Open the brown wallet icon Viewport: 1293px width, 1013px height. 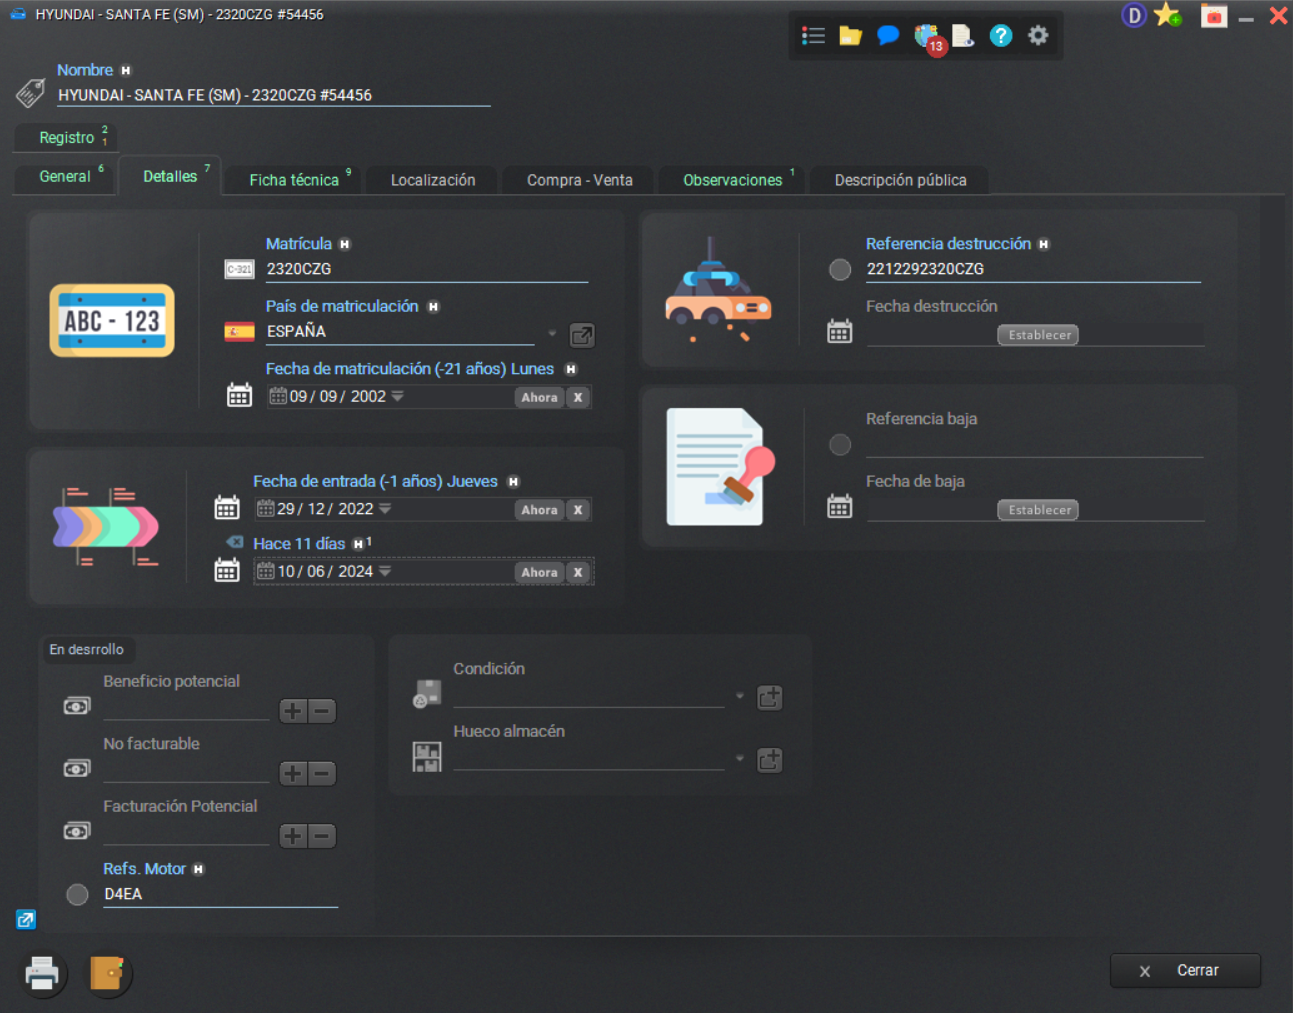coord(106,973)
